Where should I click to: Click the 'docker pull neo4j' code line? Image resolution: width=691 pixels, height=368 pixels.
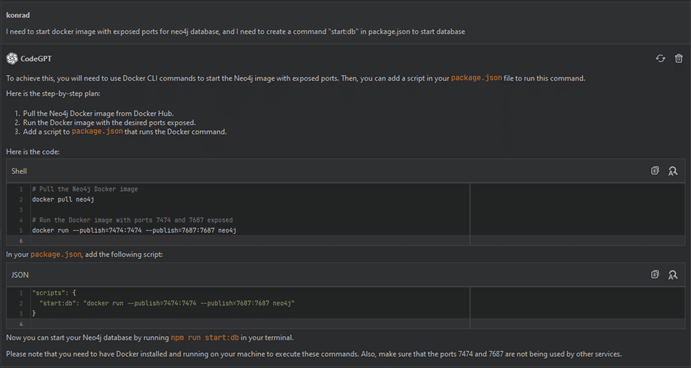(x=63, y=199)
